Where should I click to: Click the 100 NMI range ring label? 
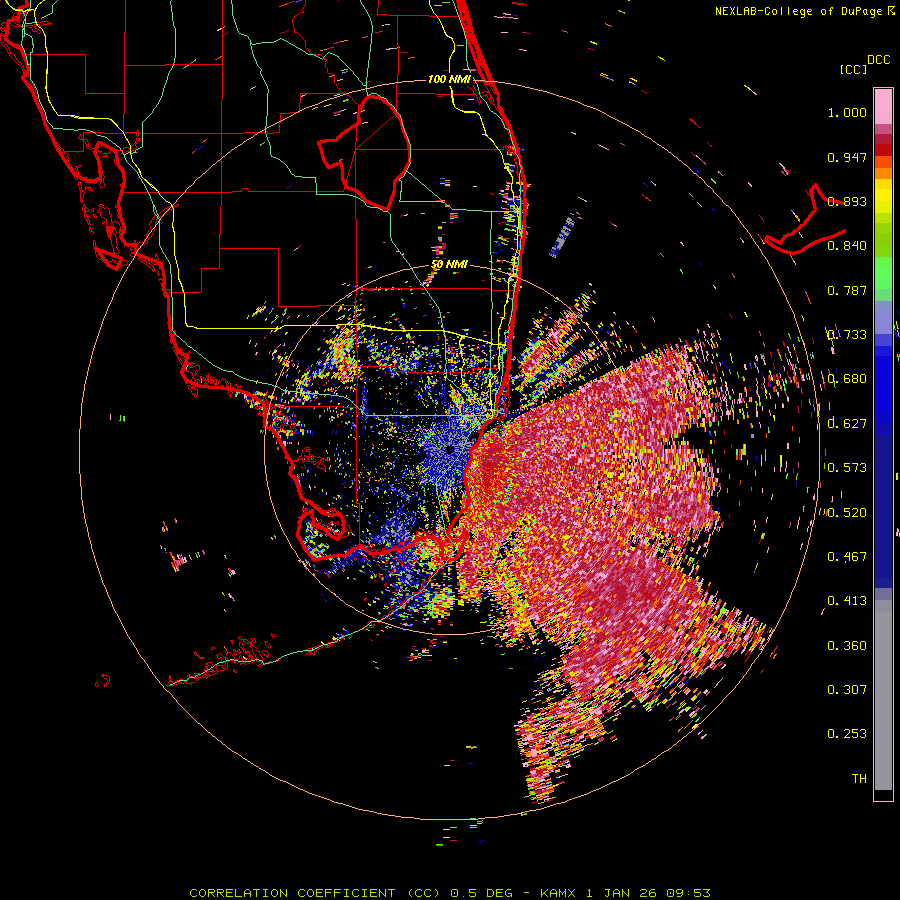coord(449,79)
